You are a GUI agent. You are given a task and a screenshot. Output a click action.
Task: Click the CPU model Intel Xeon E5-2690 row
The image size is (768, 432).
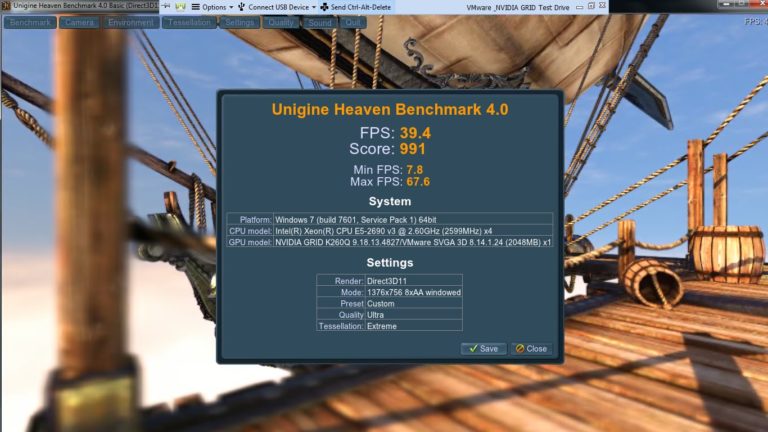coord(389,231)
